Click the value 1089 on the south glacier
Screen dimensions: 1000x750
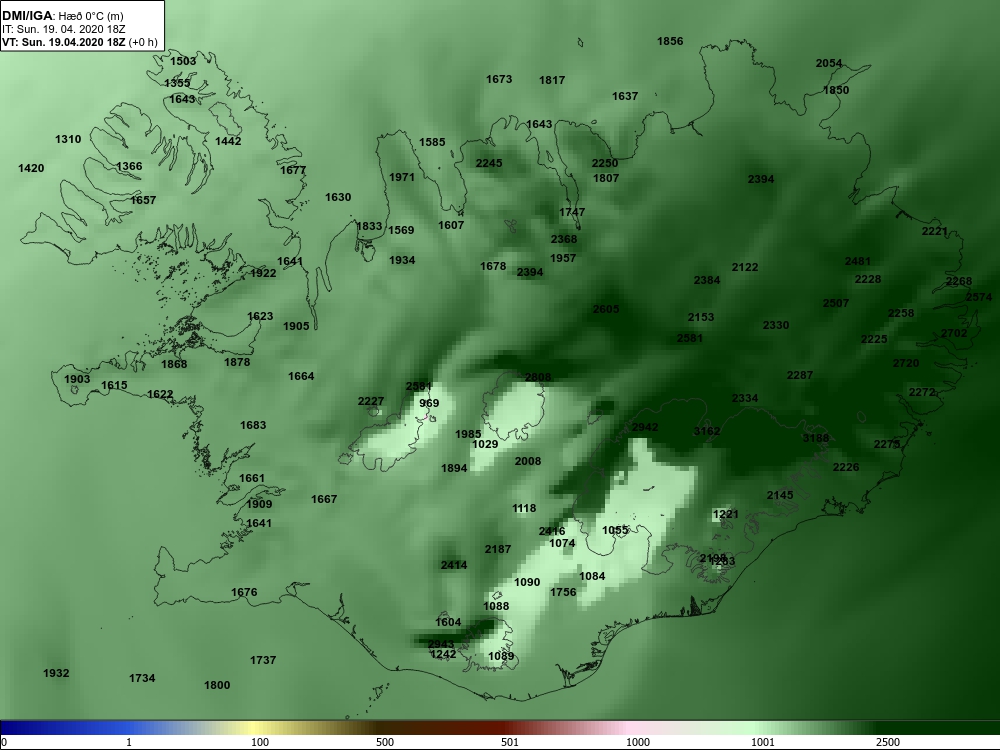501,656
